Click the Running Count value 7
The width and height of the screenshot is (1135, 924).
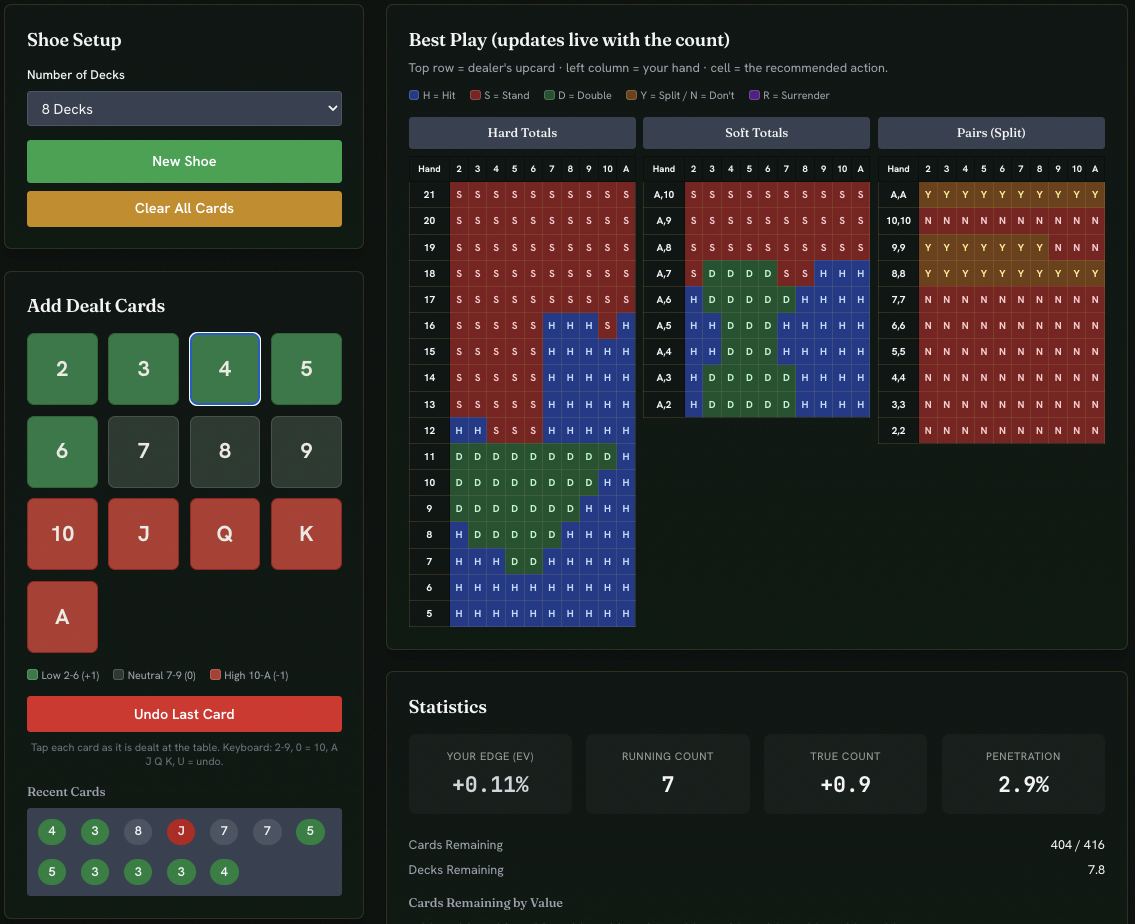[667, 784]
